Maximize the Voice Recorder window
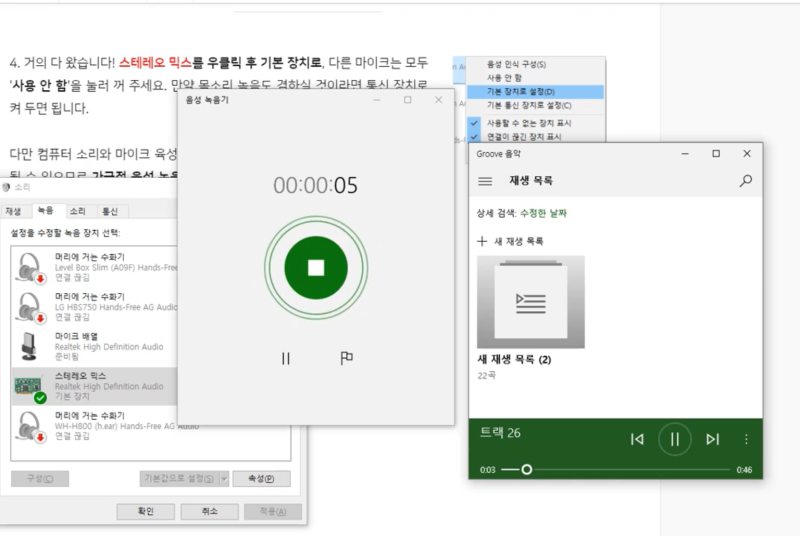Viewport: 800px width, 536px height. click(408, 100)
